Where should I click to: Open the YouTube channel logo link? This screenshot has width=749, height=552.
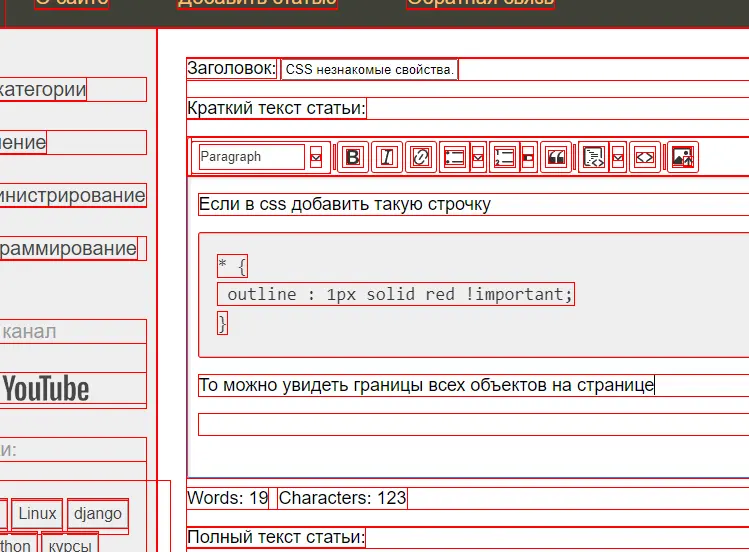[46, 389]
